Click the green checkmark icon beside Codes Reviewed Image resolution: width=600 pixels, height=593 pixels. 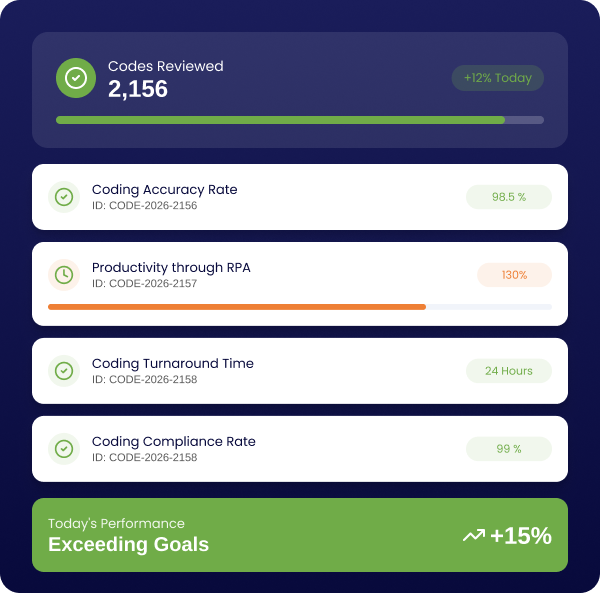point(76,78)
